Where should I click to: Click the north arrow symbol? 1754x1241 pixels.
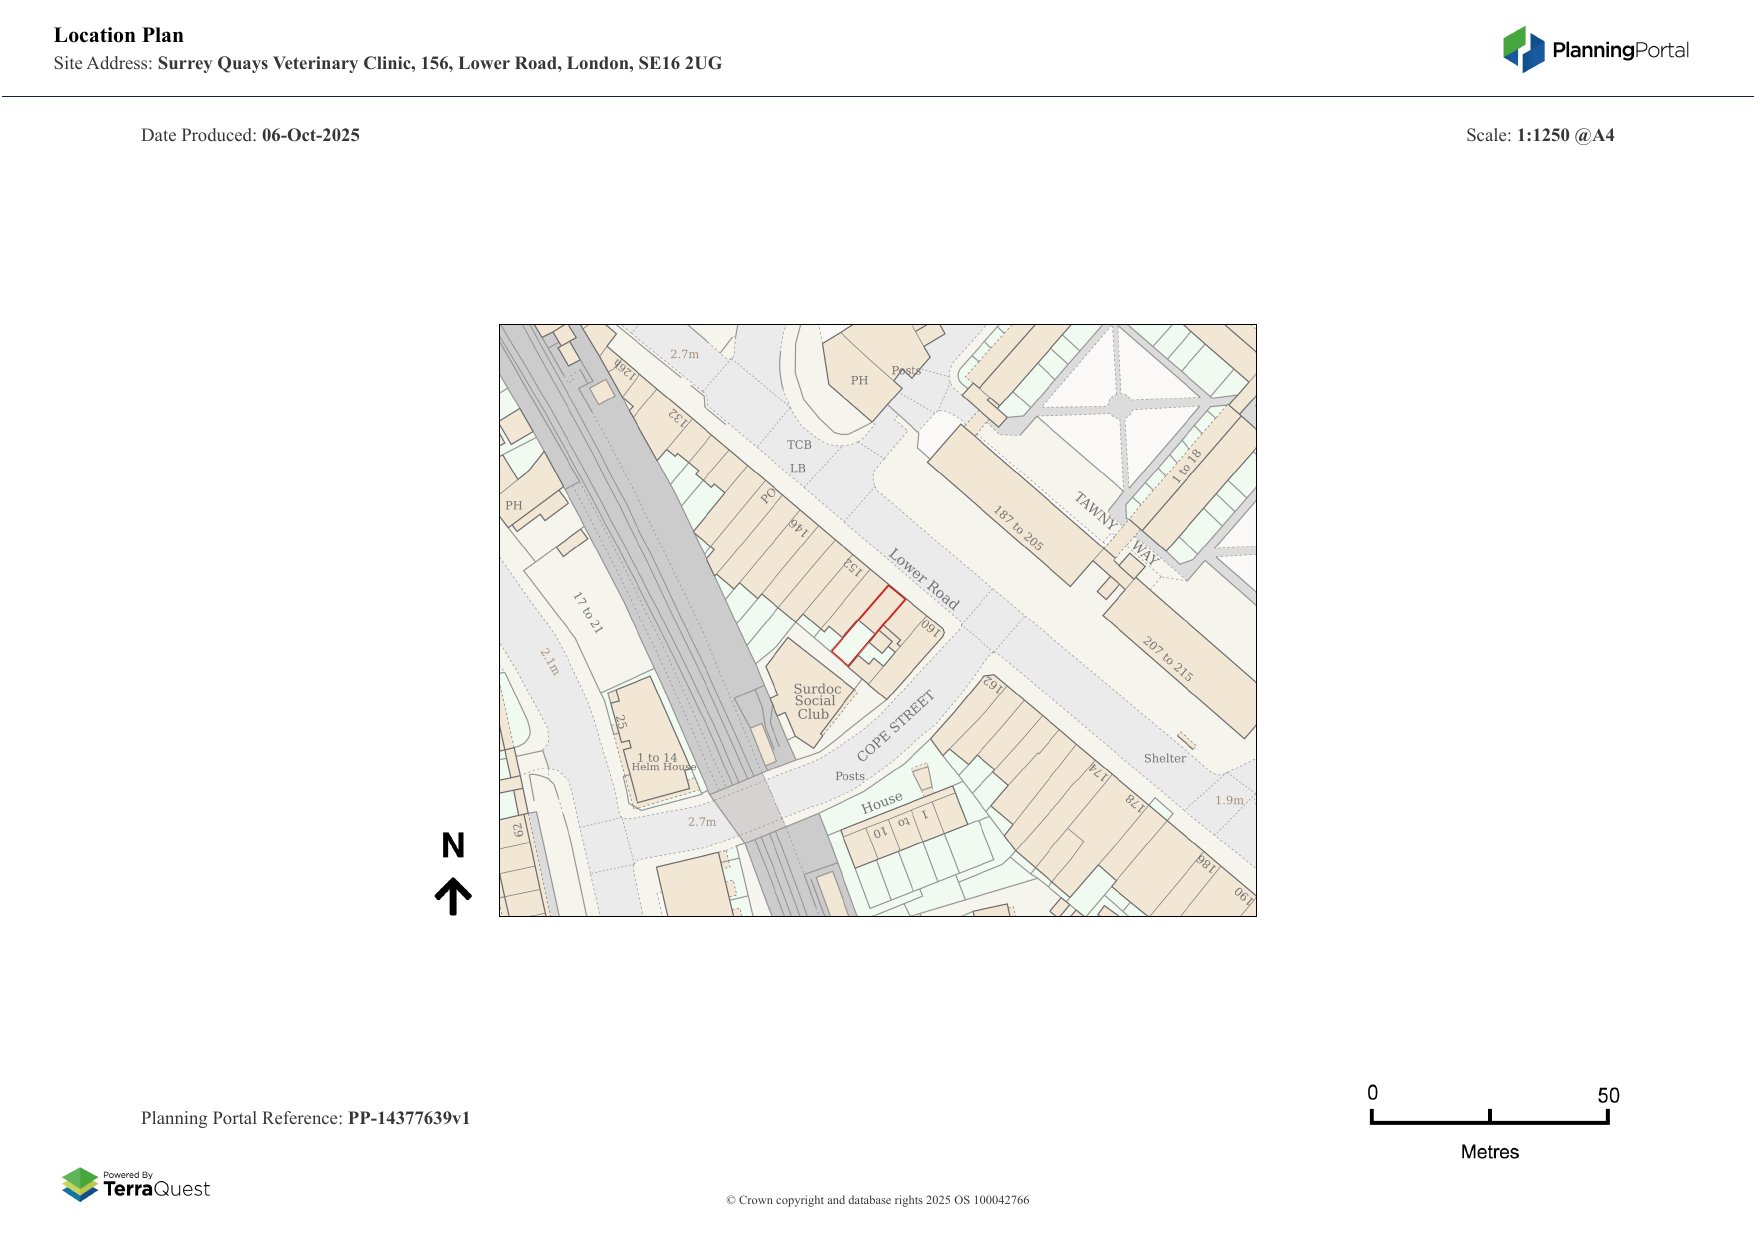[x=453, y=896]
